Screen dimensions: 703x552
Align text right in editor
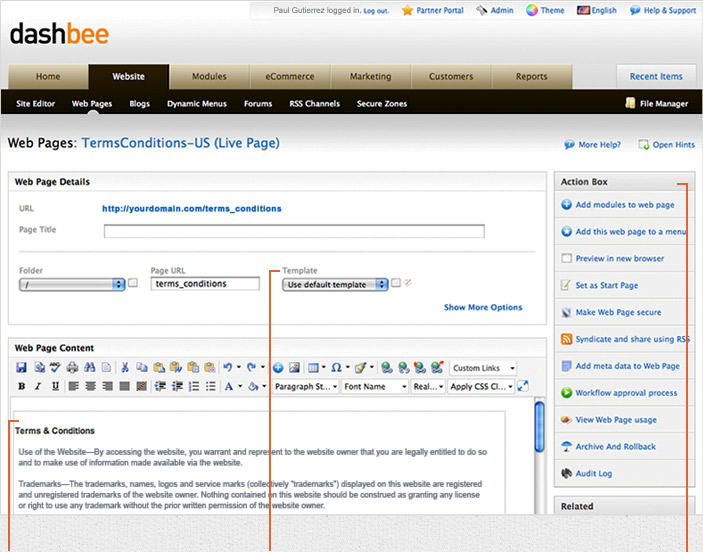click(x=108, y=386)
